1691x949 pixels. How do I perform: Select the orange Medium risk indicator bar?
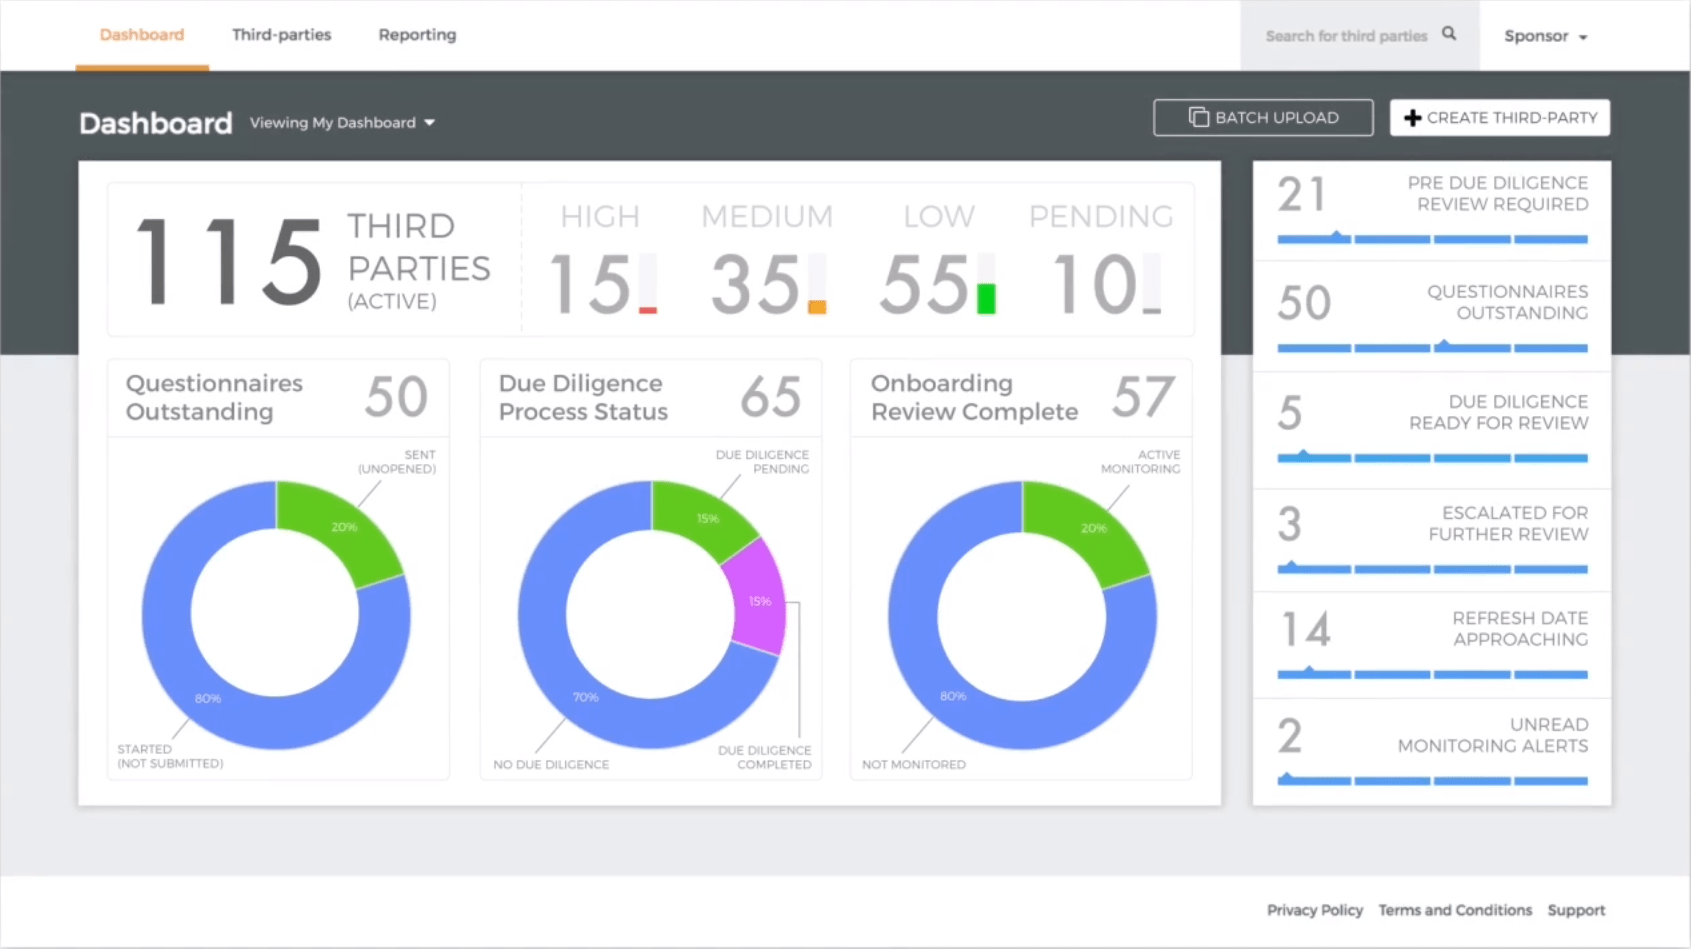point(816,308)
